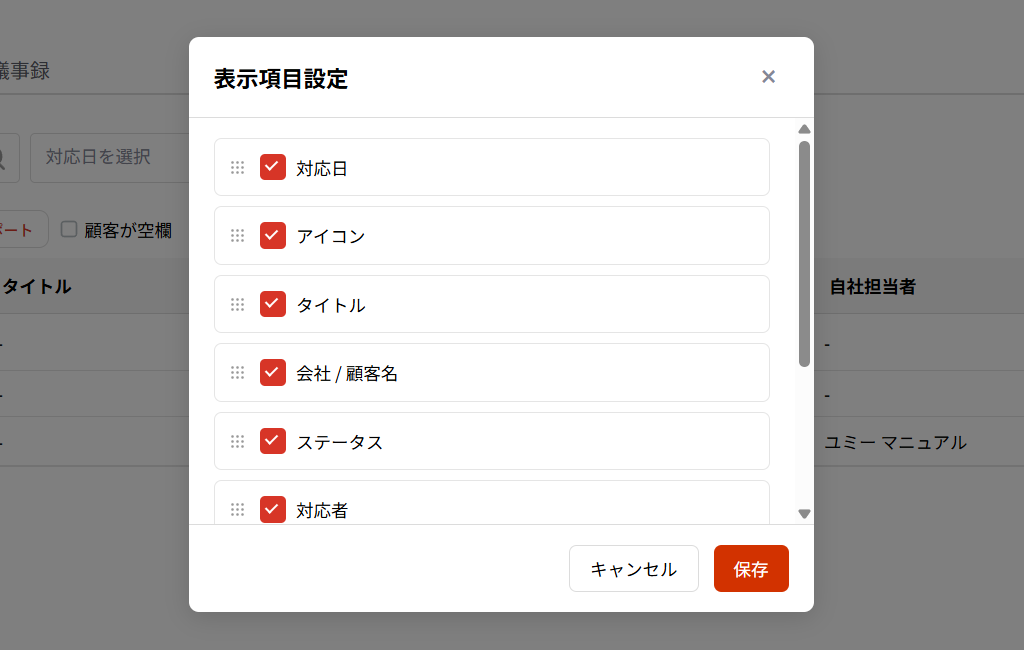The image size is (1024, 650).
Task: Click the scrollbar down arrow in the dialog
Action: tap(804, 514)
